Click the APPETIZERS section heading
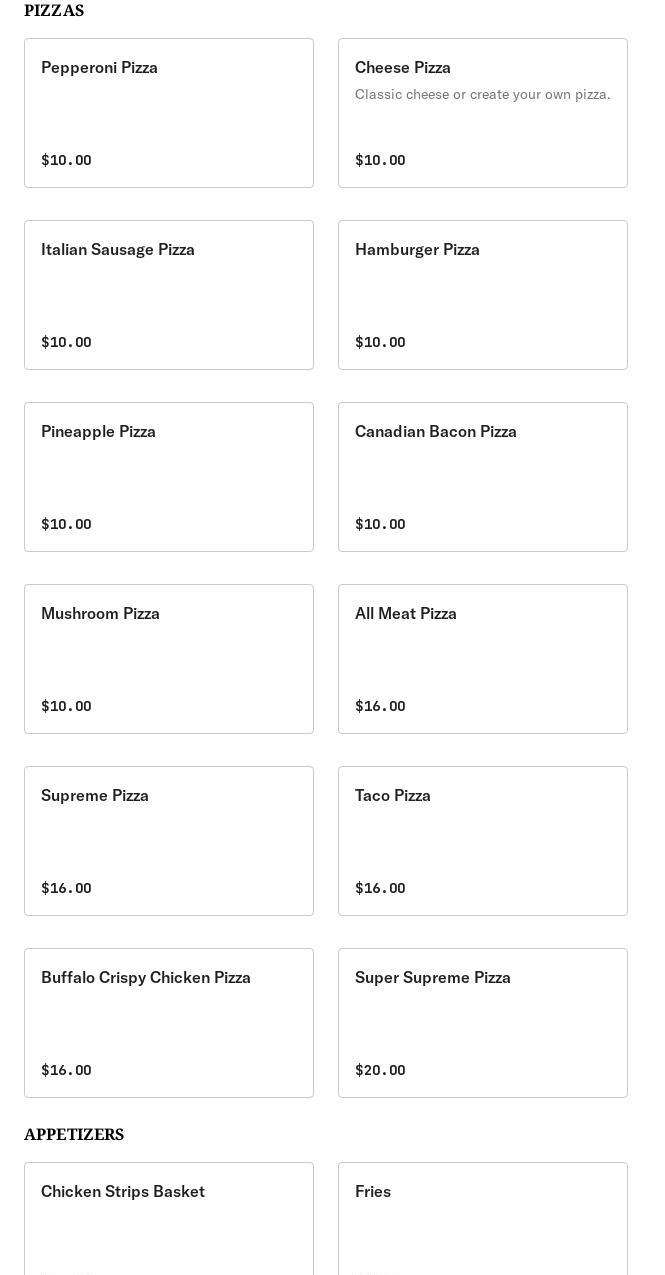Image resolution: width=665 pixels, height=1275 pixels. pos(74,1135)
